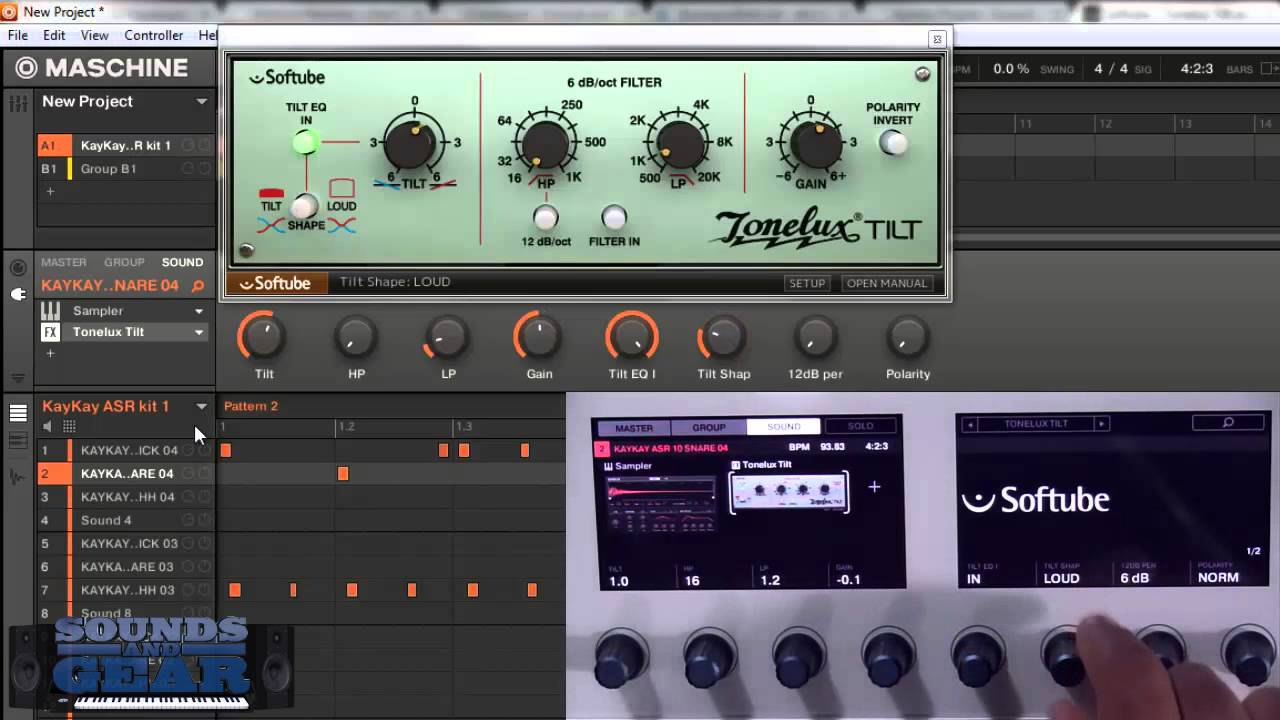The image size is (1280, 720).
Task: Click the power-shaped mute icon on the KAYKAY..HH 03 row
Action: [204, 590]
